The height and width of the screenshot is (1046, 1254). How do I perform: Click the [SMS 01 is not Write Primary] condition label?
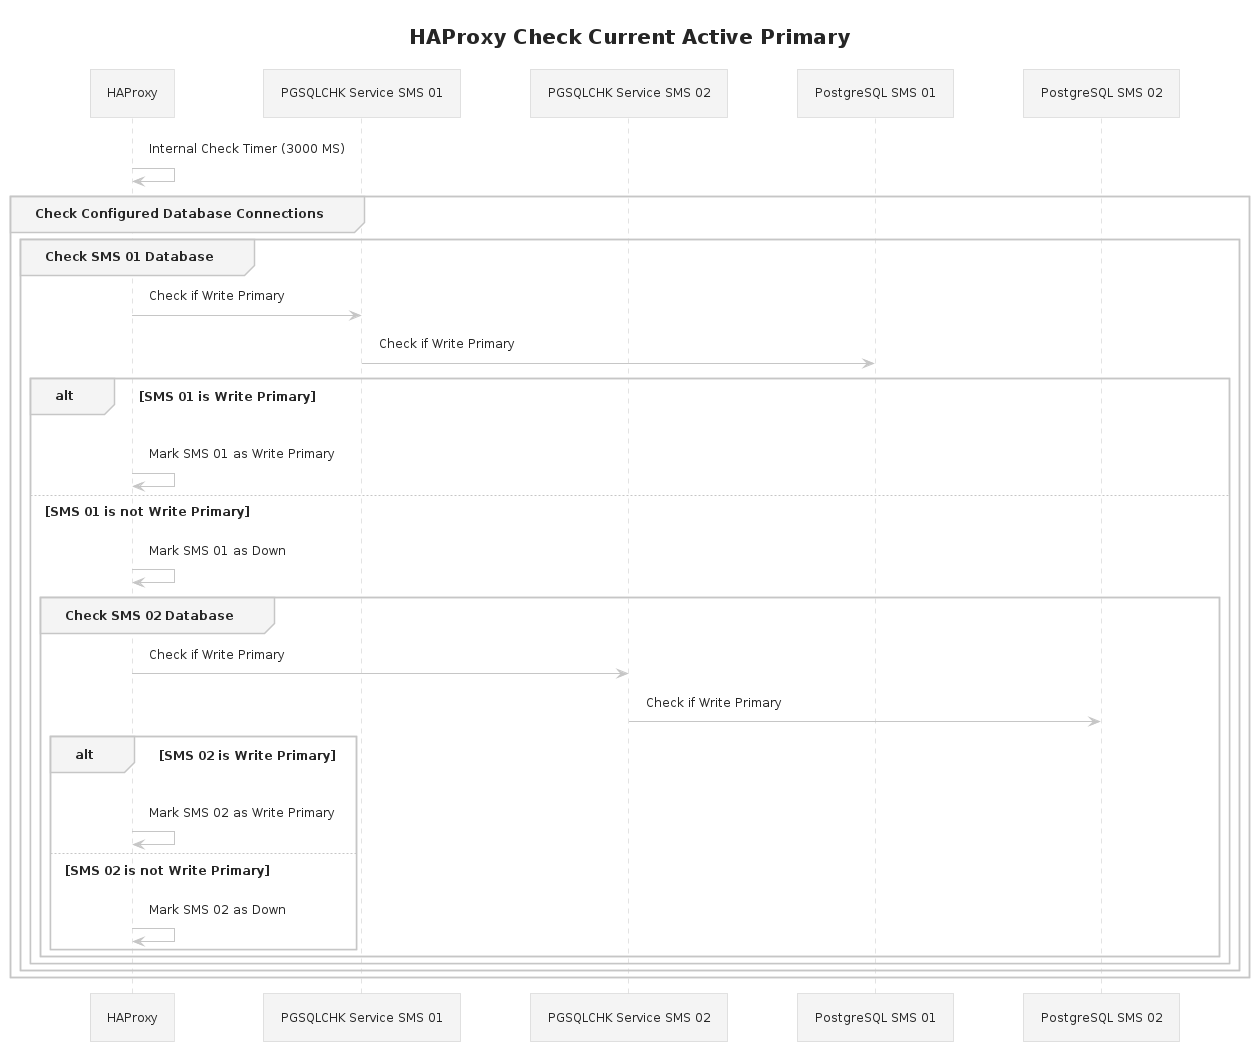[x=147, y=512]
